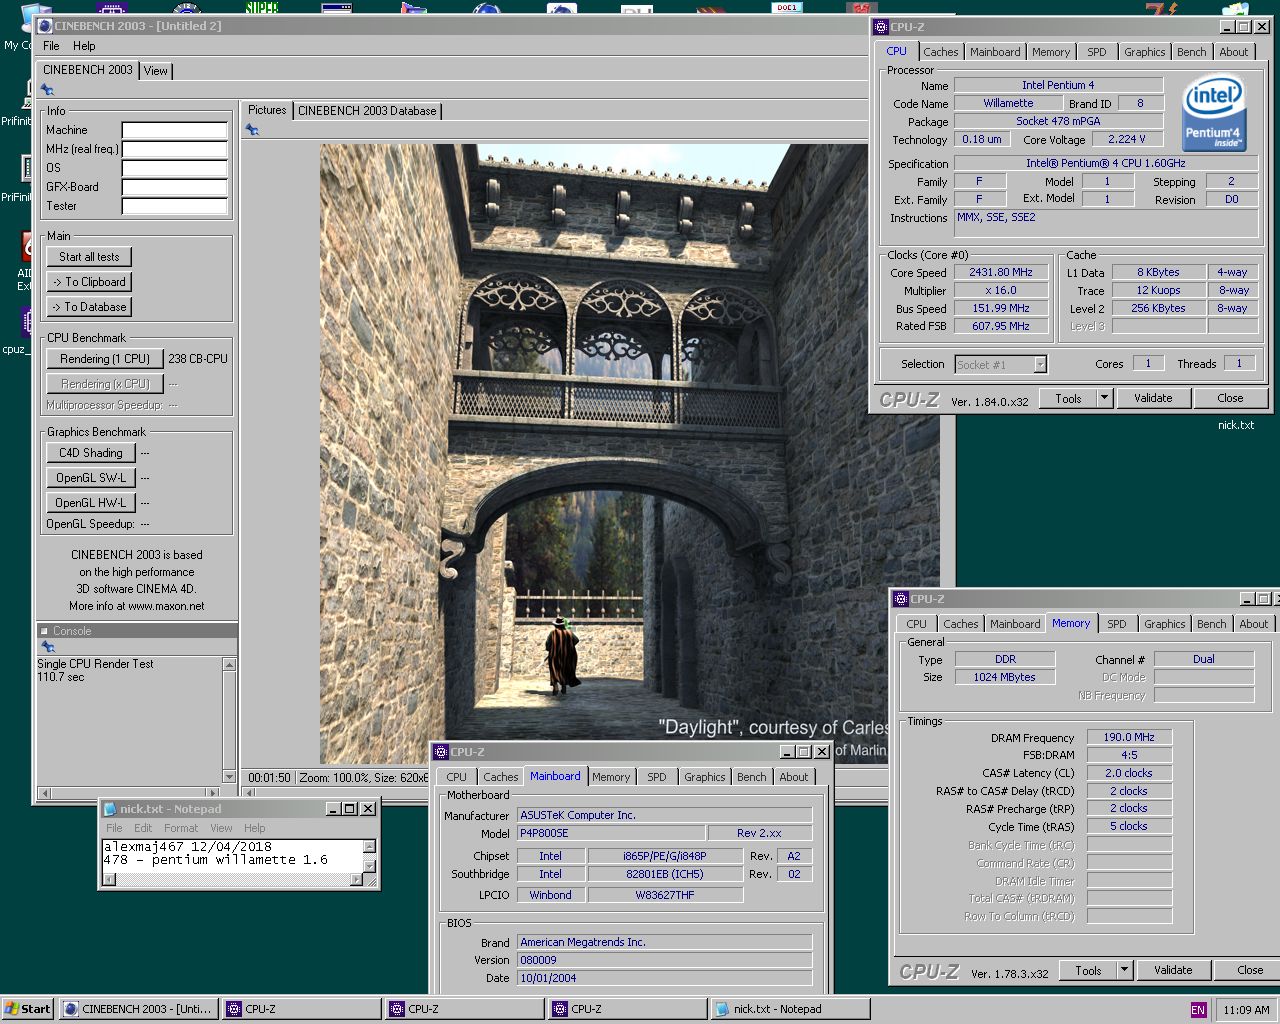
Task: Click Notepad vertical scrollbar down arrow
Action: point(370,866)
